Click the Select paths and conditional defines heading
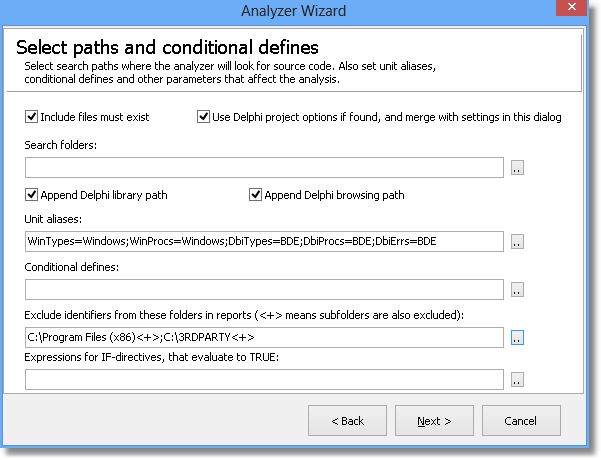Viewport: 601px width, 460px height. 167,48
